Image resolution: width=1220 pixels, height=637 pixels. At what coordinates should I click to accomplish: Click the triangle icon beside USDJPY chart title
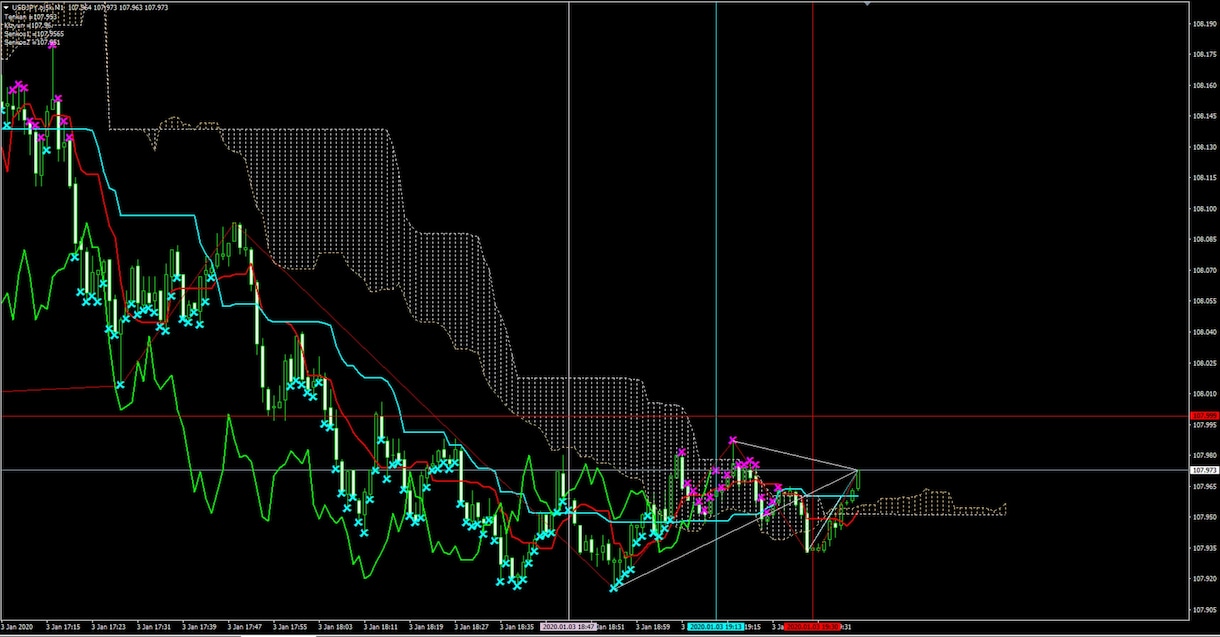tap(5, 7)
